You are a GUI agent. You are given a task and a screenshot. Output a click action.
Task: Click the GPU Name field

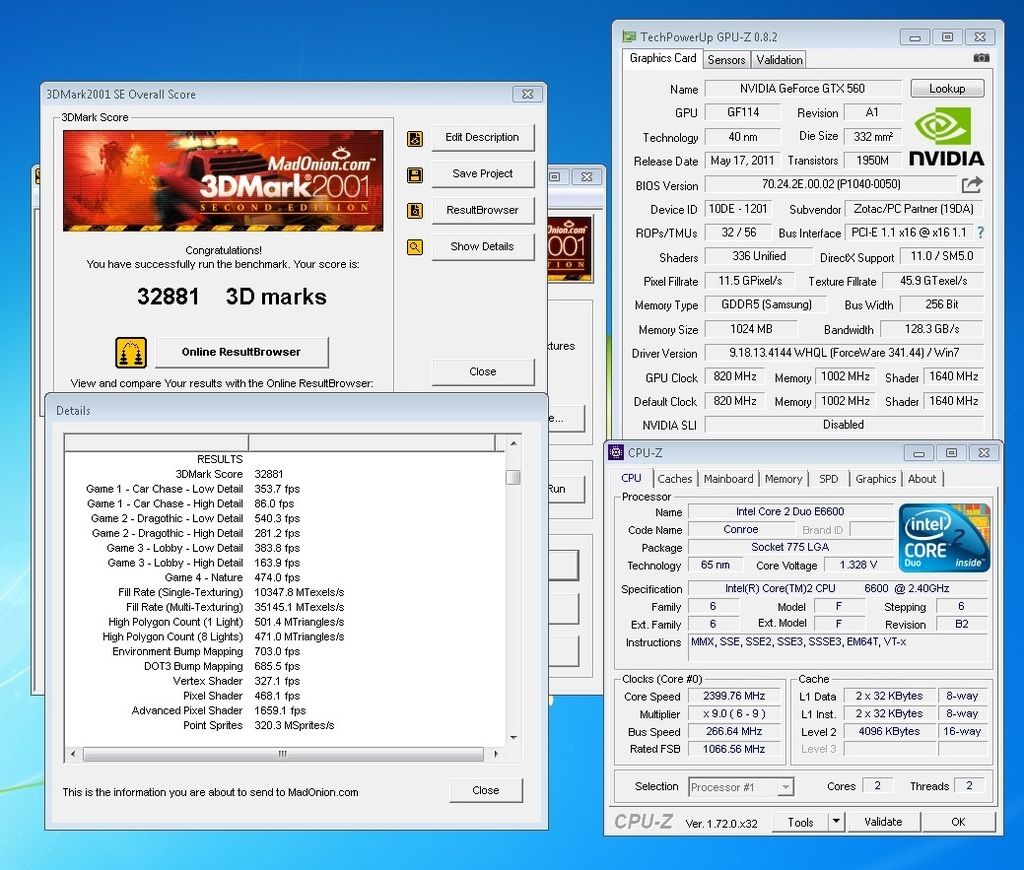click(x=803, y=89)
